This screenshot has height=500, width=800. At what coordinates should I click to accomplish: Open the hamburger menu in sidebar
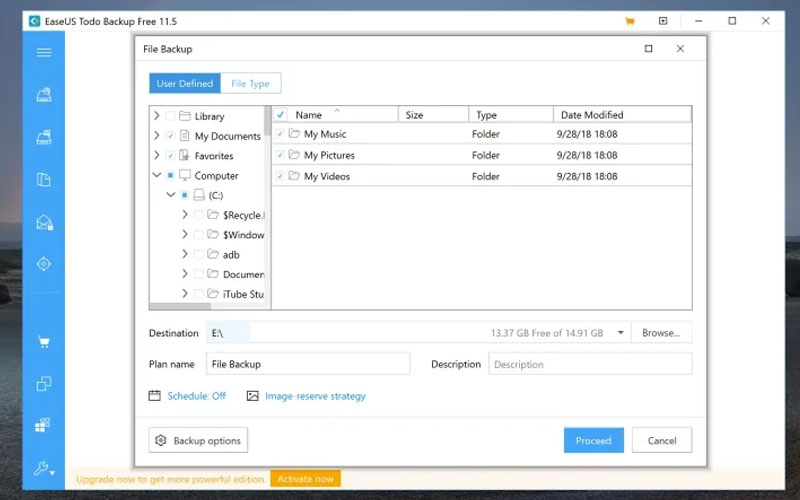[44, 53]
